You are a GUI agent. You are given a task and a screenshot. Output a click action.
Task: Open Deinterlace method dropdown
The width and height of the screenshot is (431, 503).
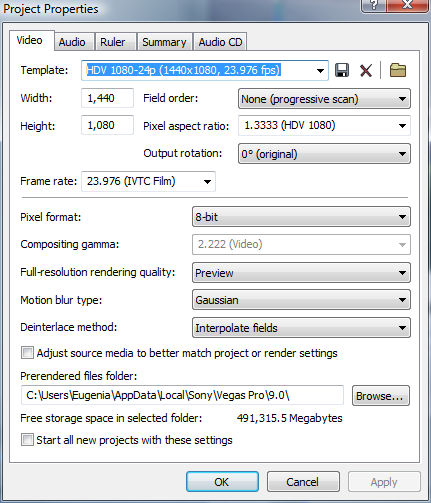[301, 328]
